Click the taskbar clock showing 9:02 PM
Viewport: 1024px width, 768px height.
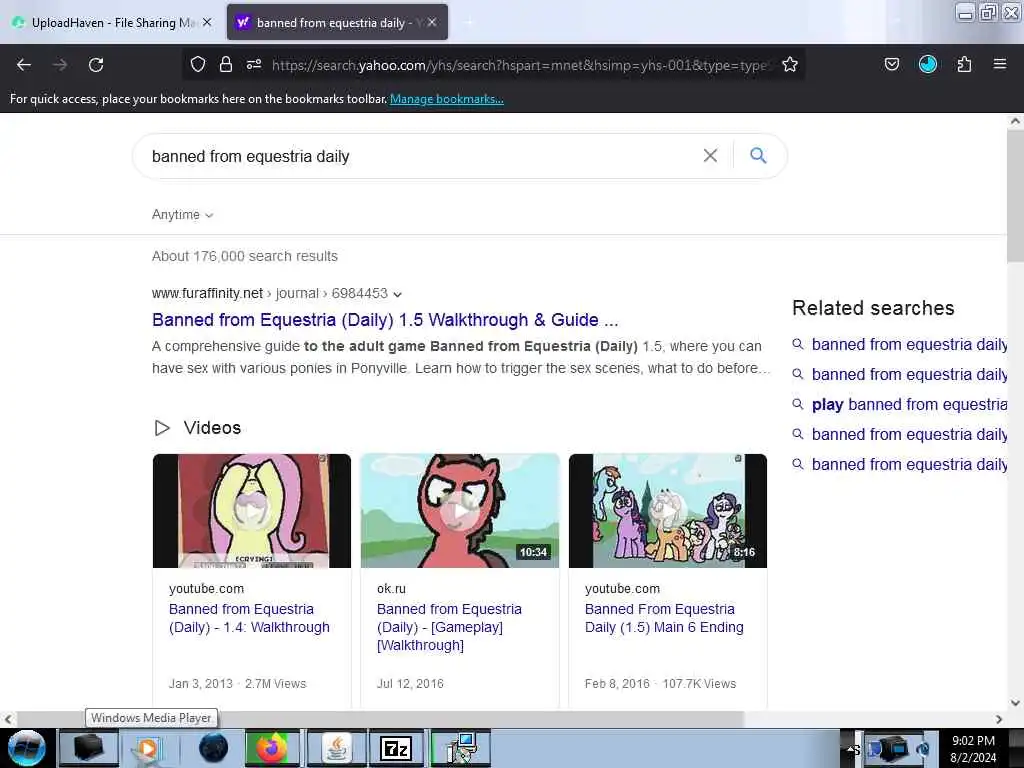(x=973, y=749)
